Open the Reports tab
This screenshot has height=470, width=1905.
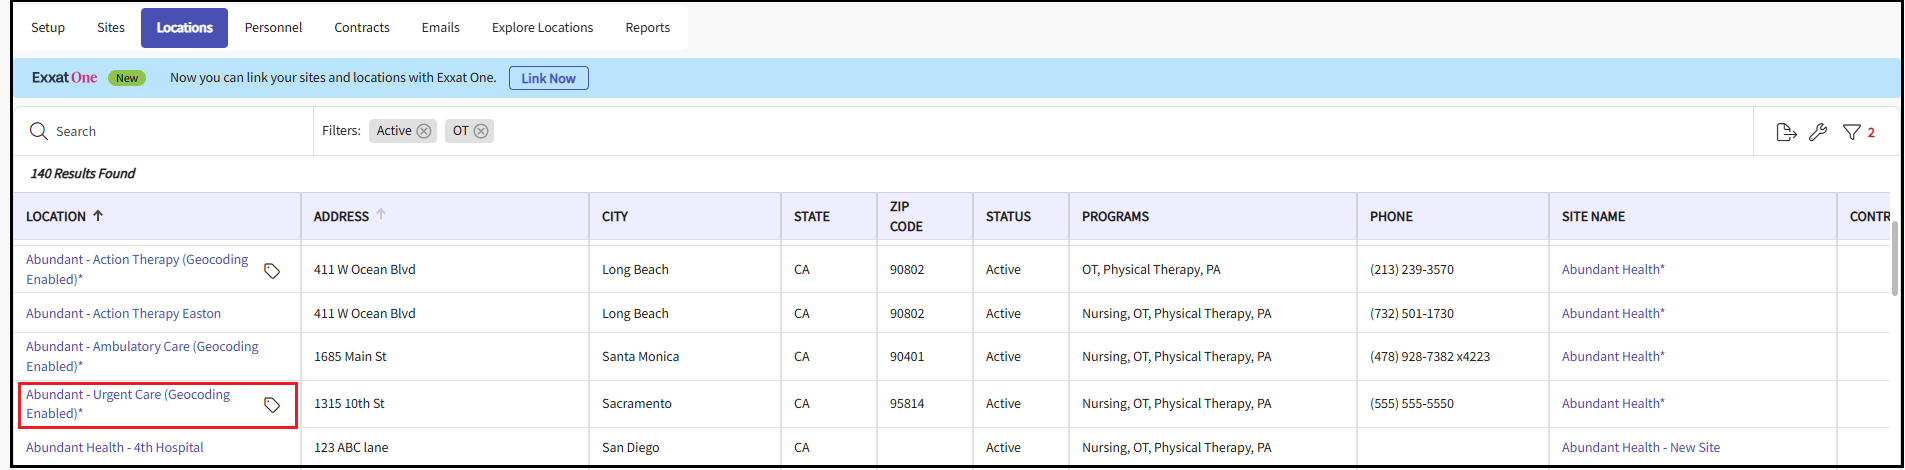click(647, 28)
